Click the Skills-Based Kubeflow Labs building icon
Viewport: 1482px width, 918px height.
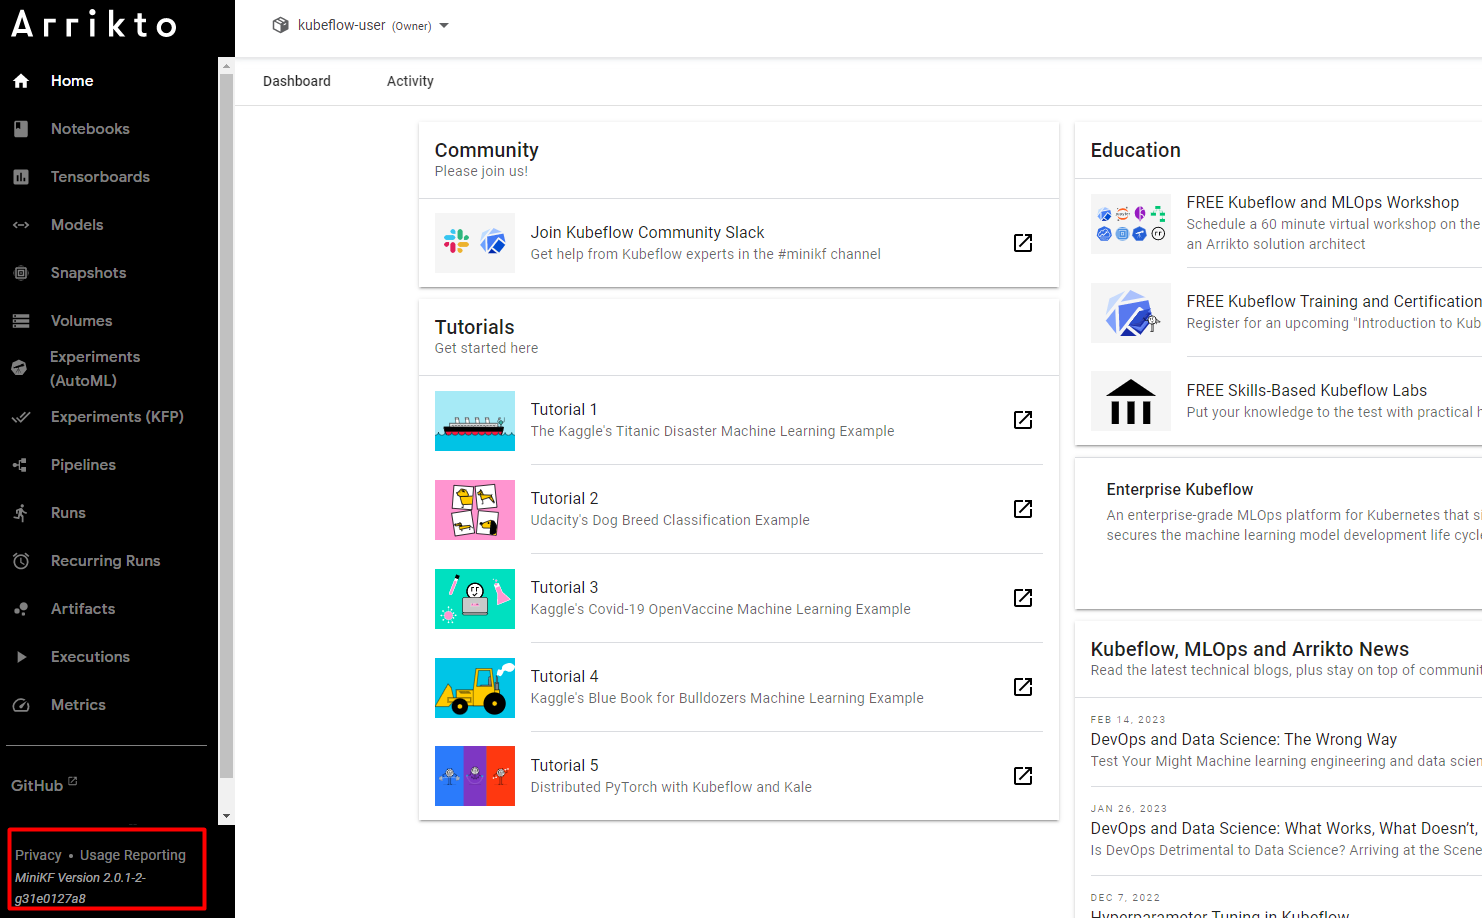click(1131, 401)
